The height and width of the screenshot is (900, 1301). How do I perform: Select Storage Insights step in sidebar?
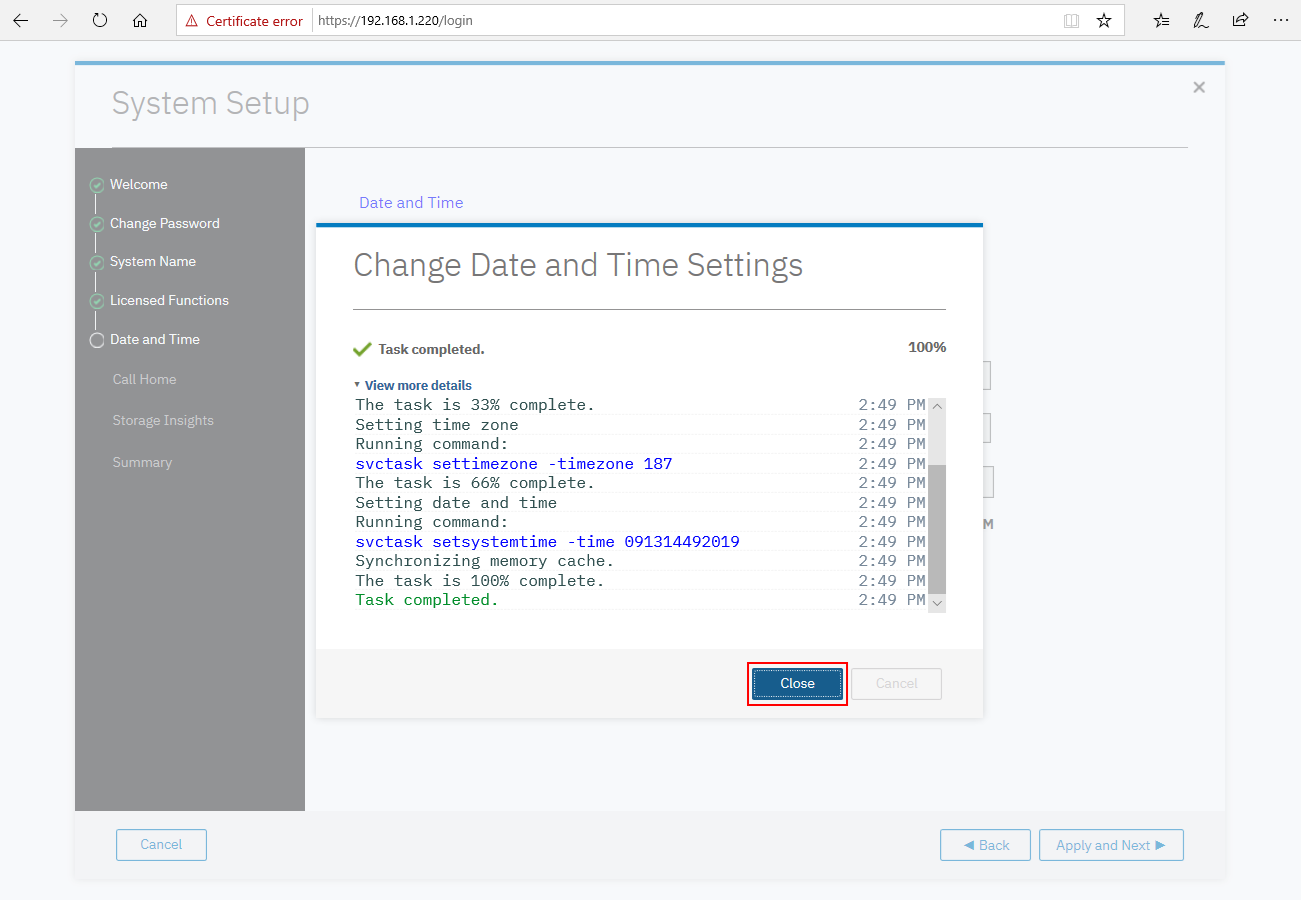coord(163,420)
